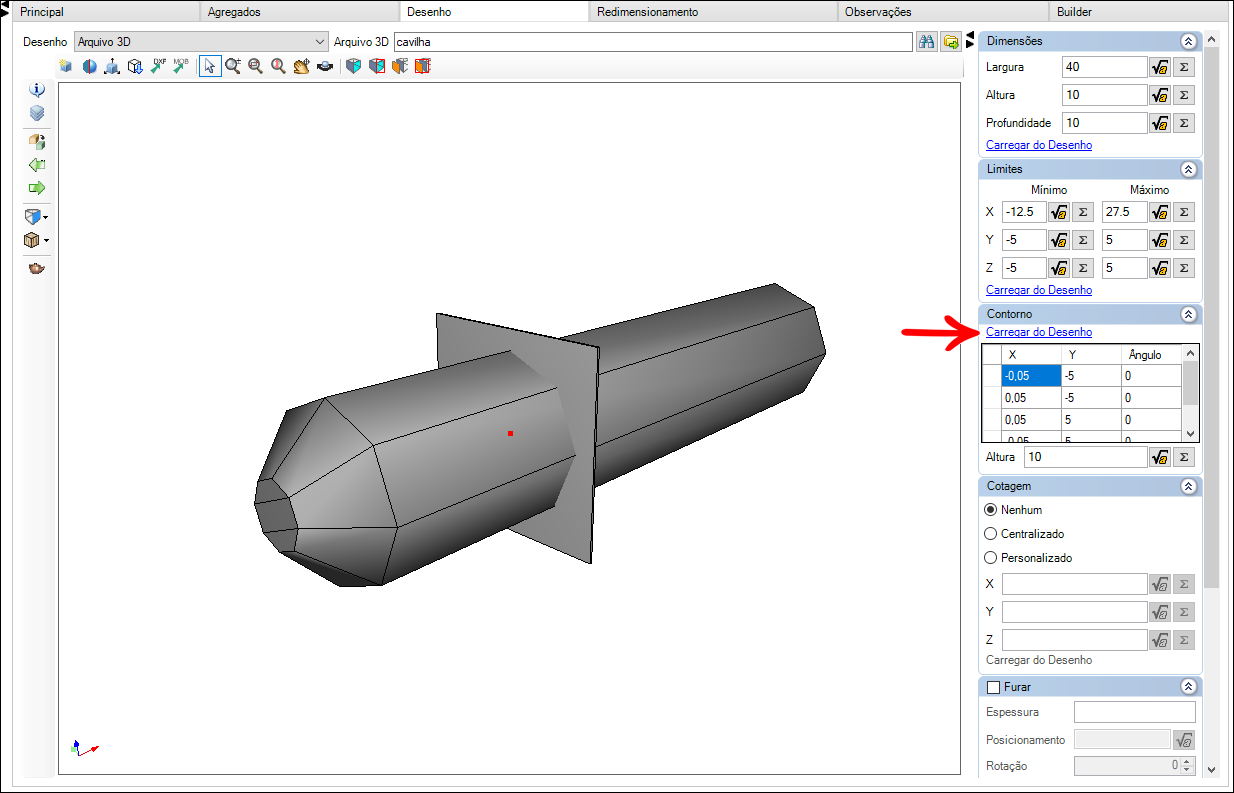The image size is (1234, 793).
Task: Click the orange cube section icon
Action: [x=399, y=66]
